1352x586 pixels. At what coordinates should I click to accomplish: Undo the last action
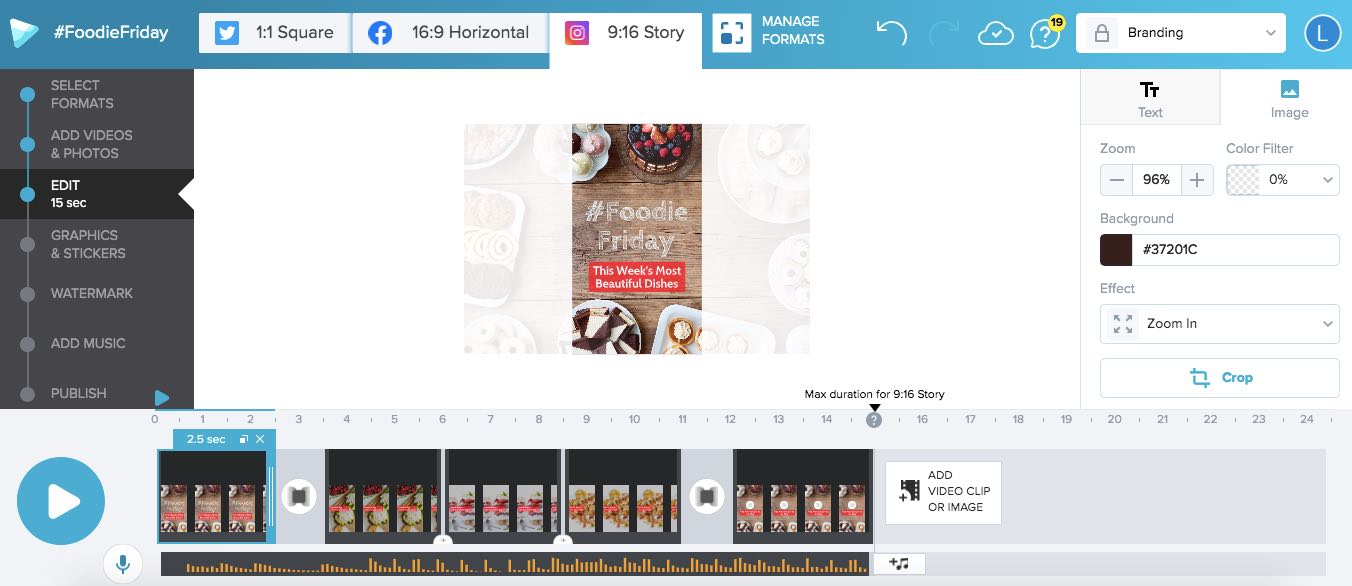(x=891, y=33)
